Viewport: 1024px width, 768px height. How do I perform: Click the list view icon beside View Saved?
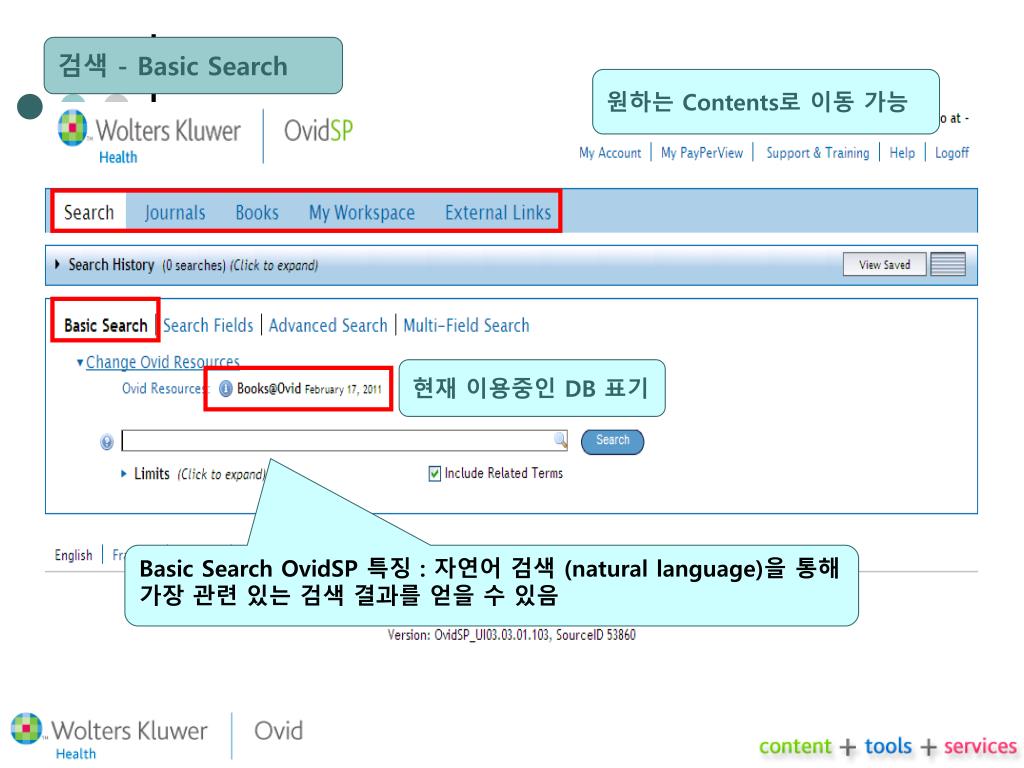pos(948,264)
